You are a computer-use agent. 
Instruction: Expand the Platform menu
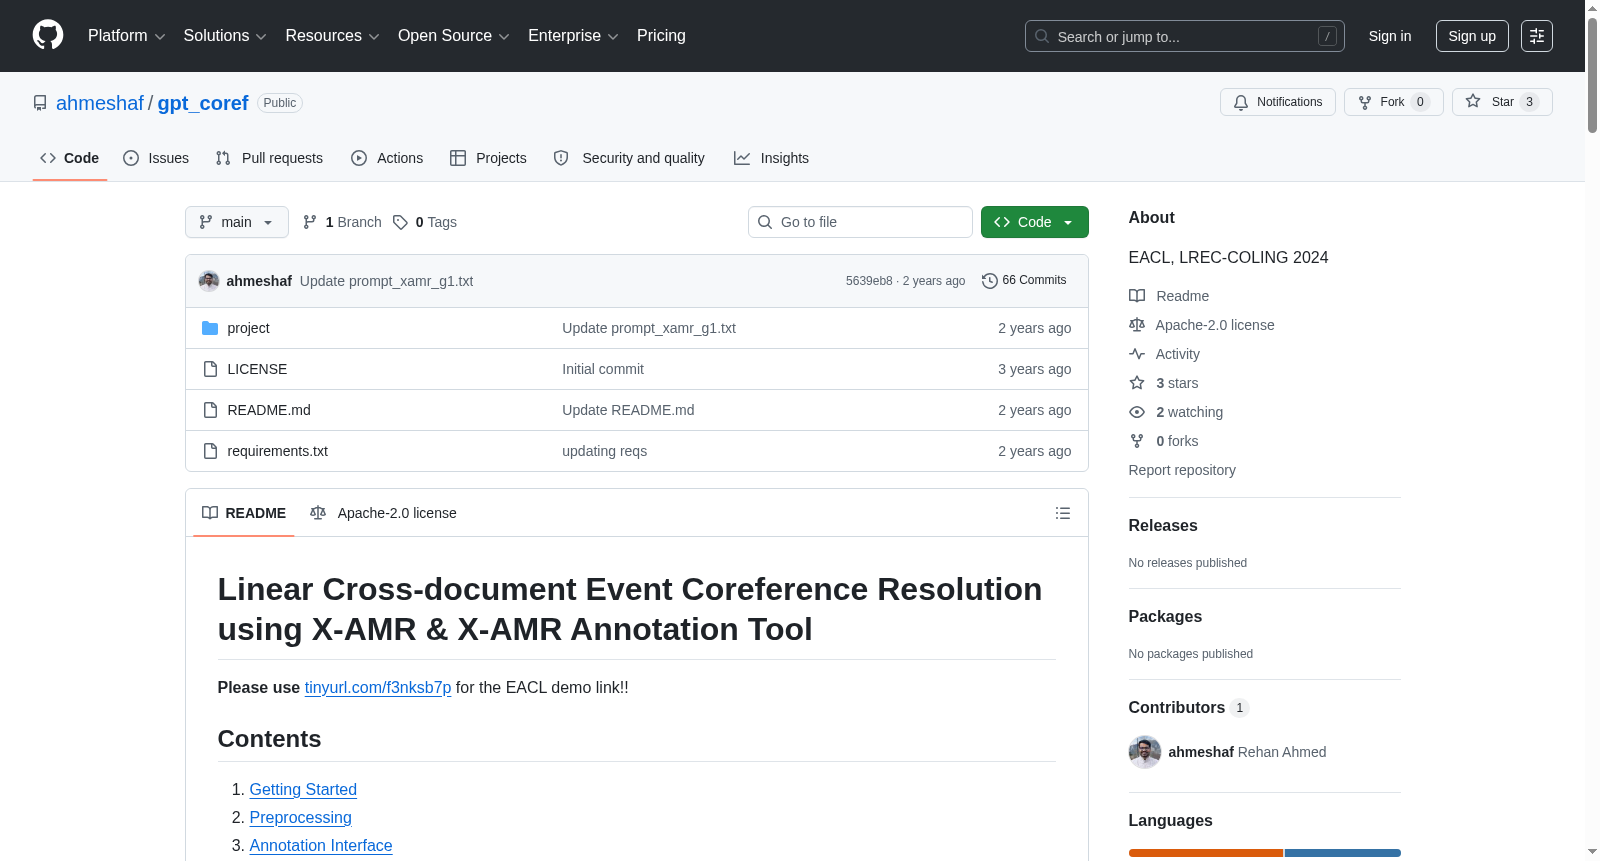pyautogui.click(x=126, y=36)
